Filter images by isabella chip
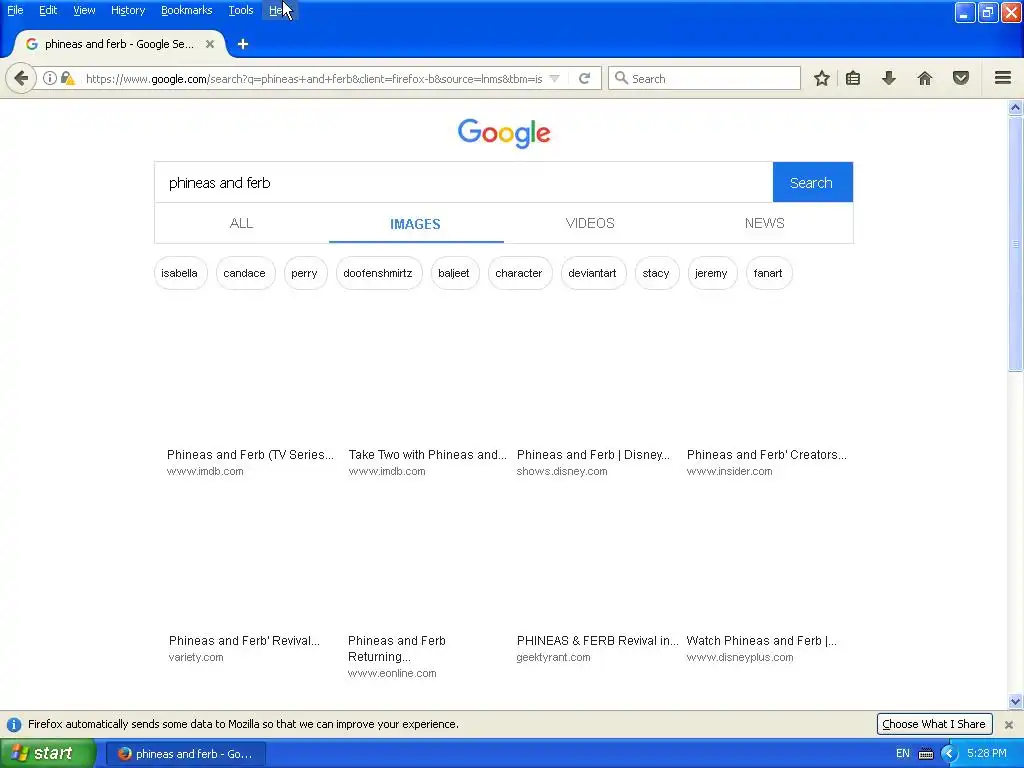 click(x=180, y=273)
